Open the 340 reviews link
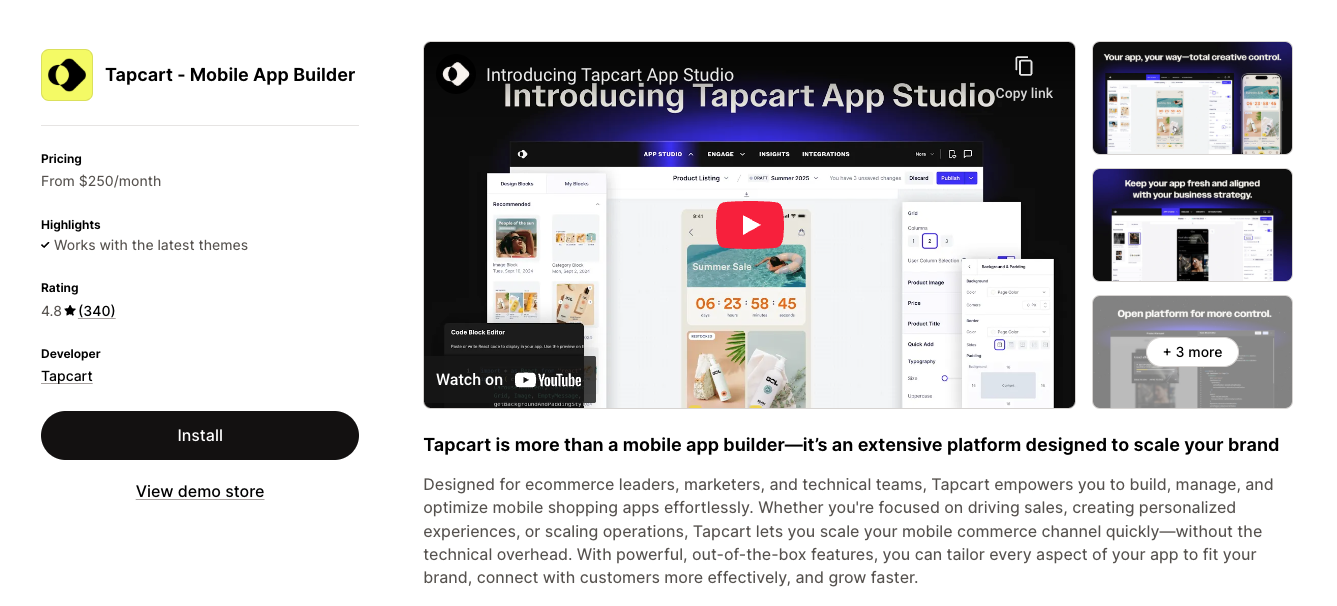 pos(97,311)
